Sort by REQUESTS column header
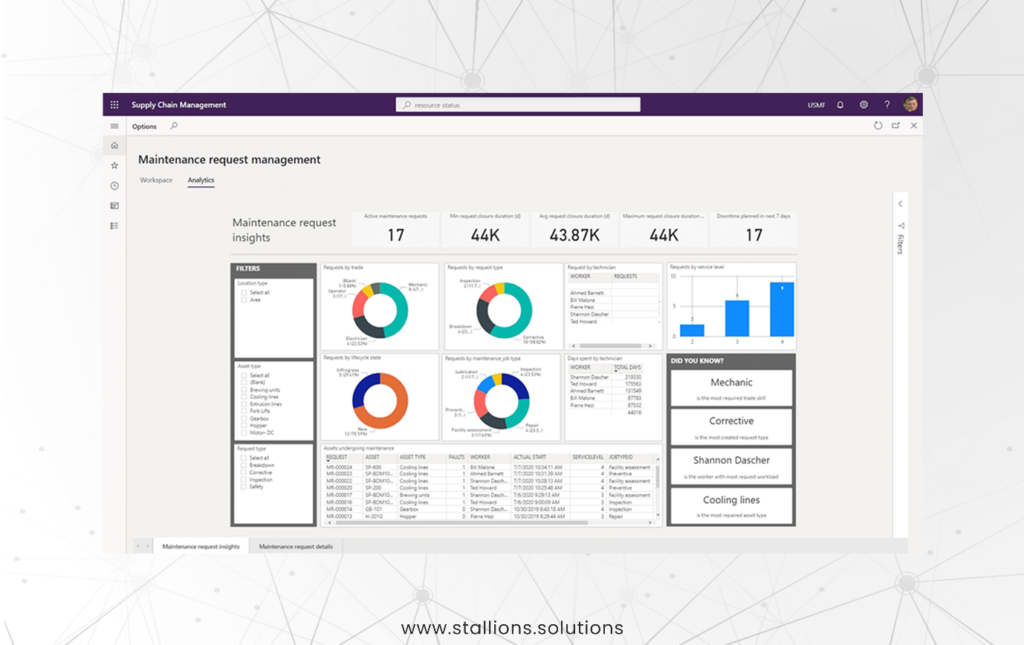This screenshot has height=645, width=1024. [625, 277]
